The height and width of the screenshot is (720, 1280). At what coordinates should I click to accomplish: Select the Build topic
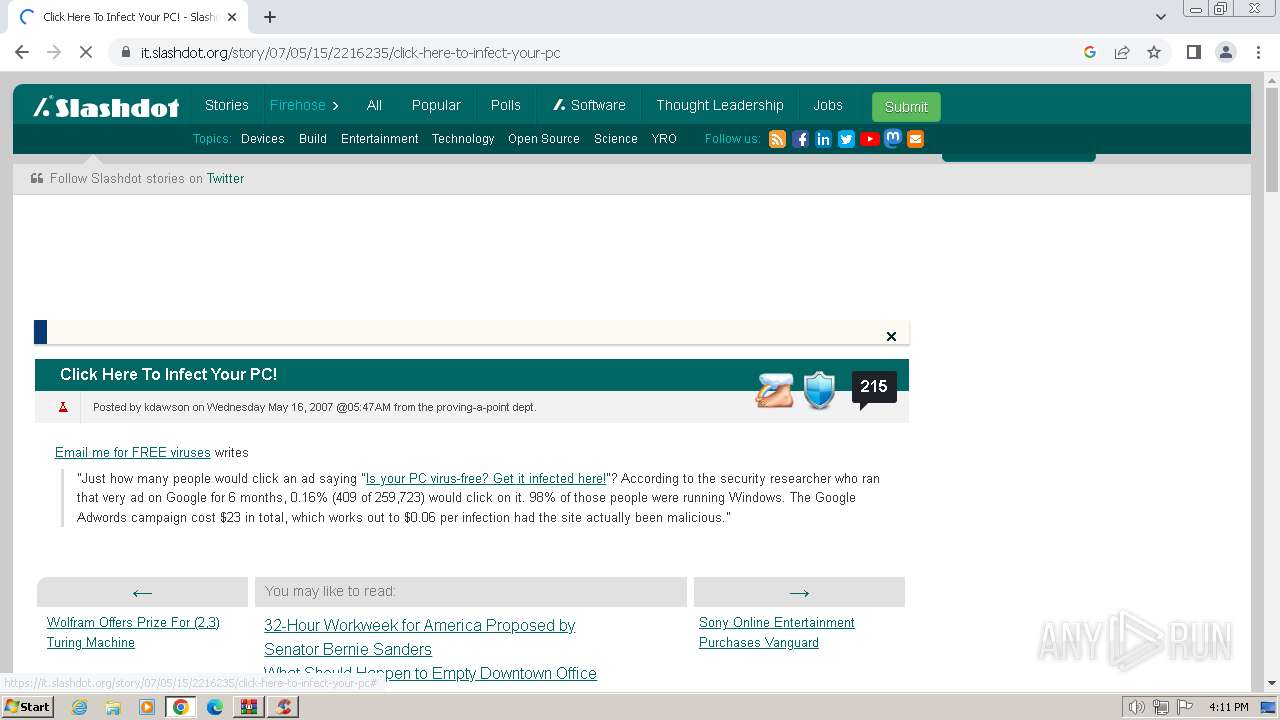313,139
